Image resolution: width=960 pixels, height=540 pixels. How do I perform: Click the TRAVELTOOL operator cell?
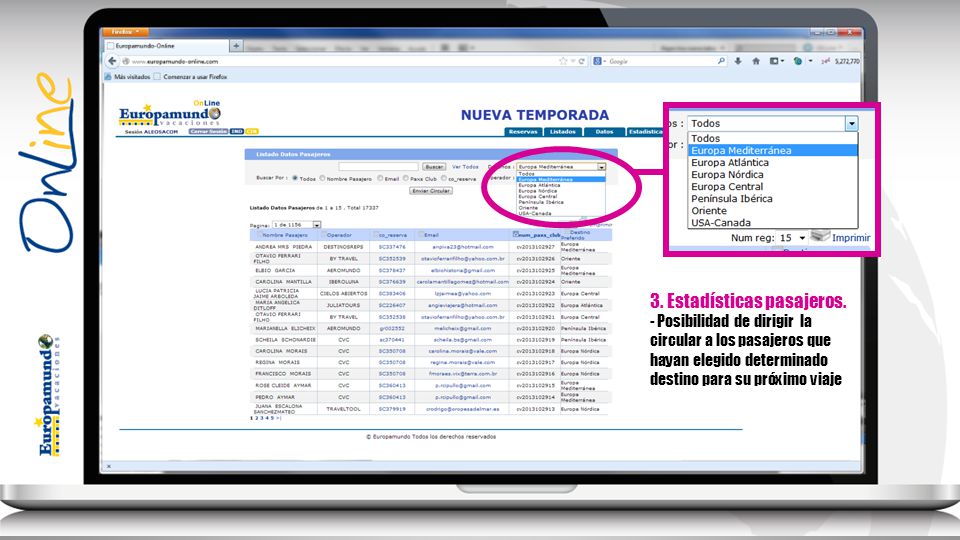pyautogui.click(x=343, y=409)
